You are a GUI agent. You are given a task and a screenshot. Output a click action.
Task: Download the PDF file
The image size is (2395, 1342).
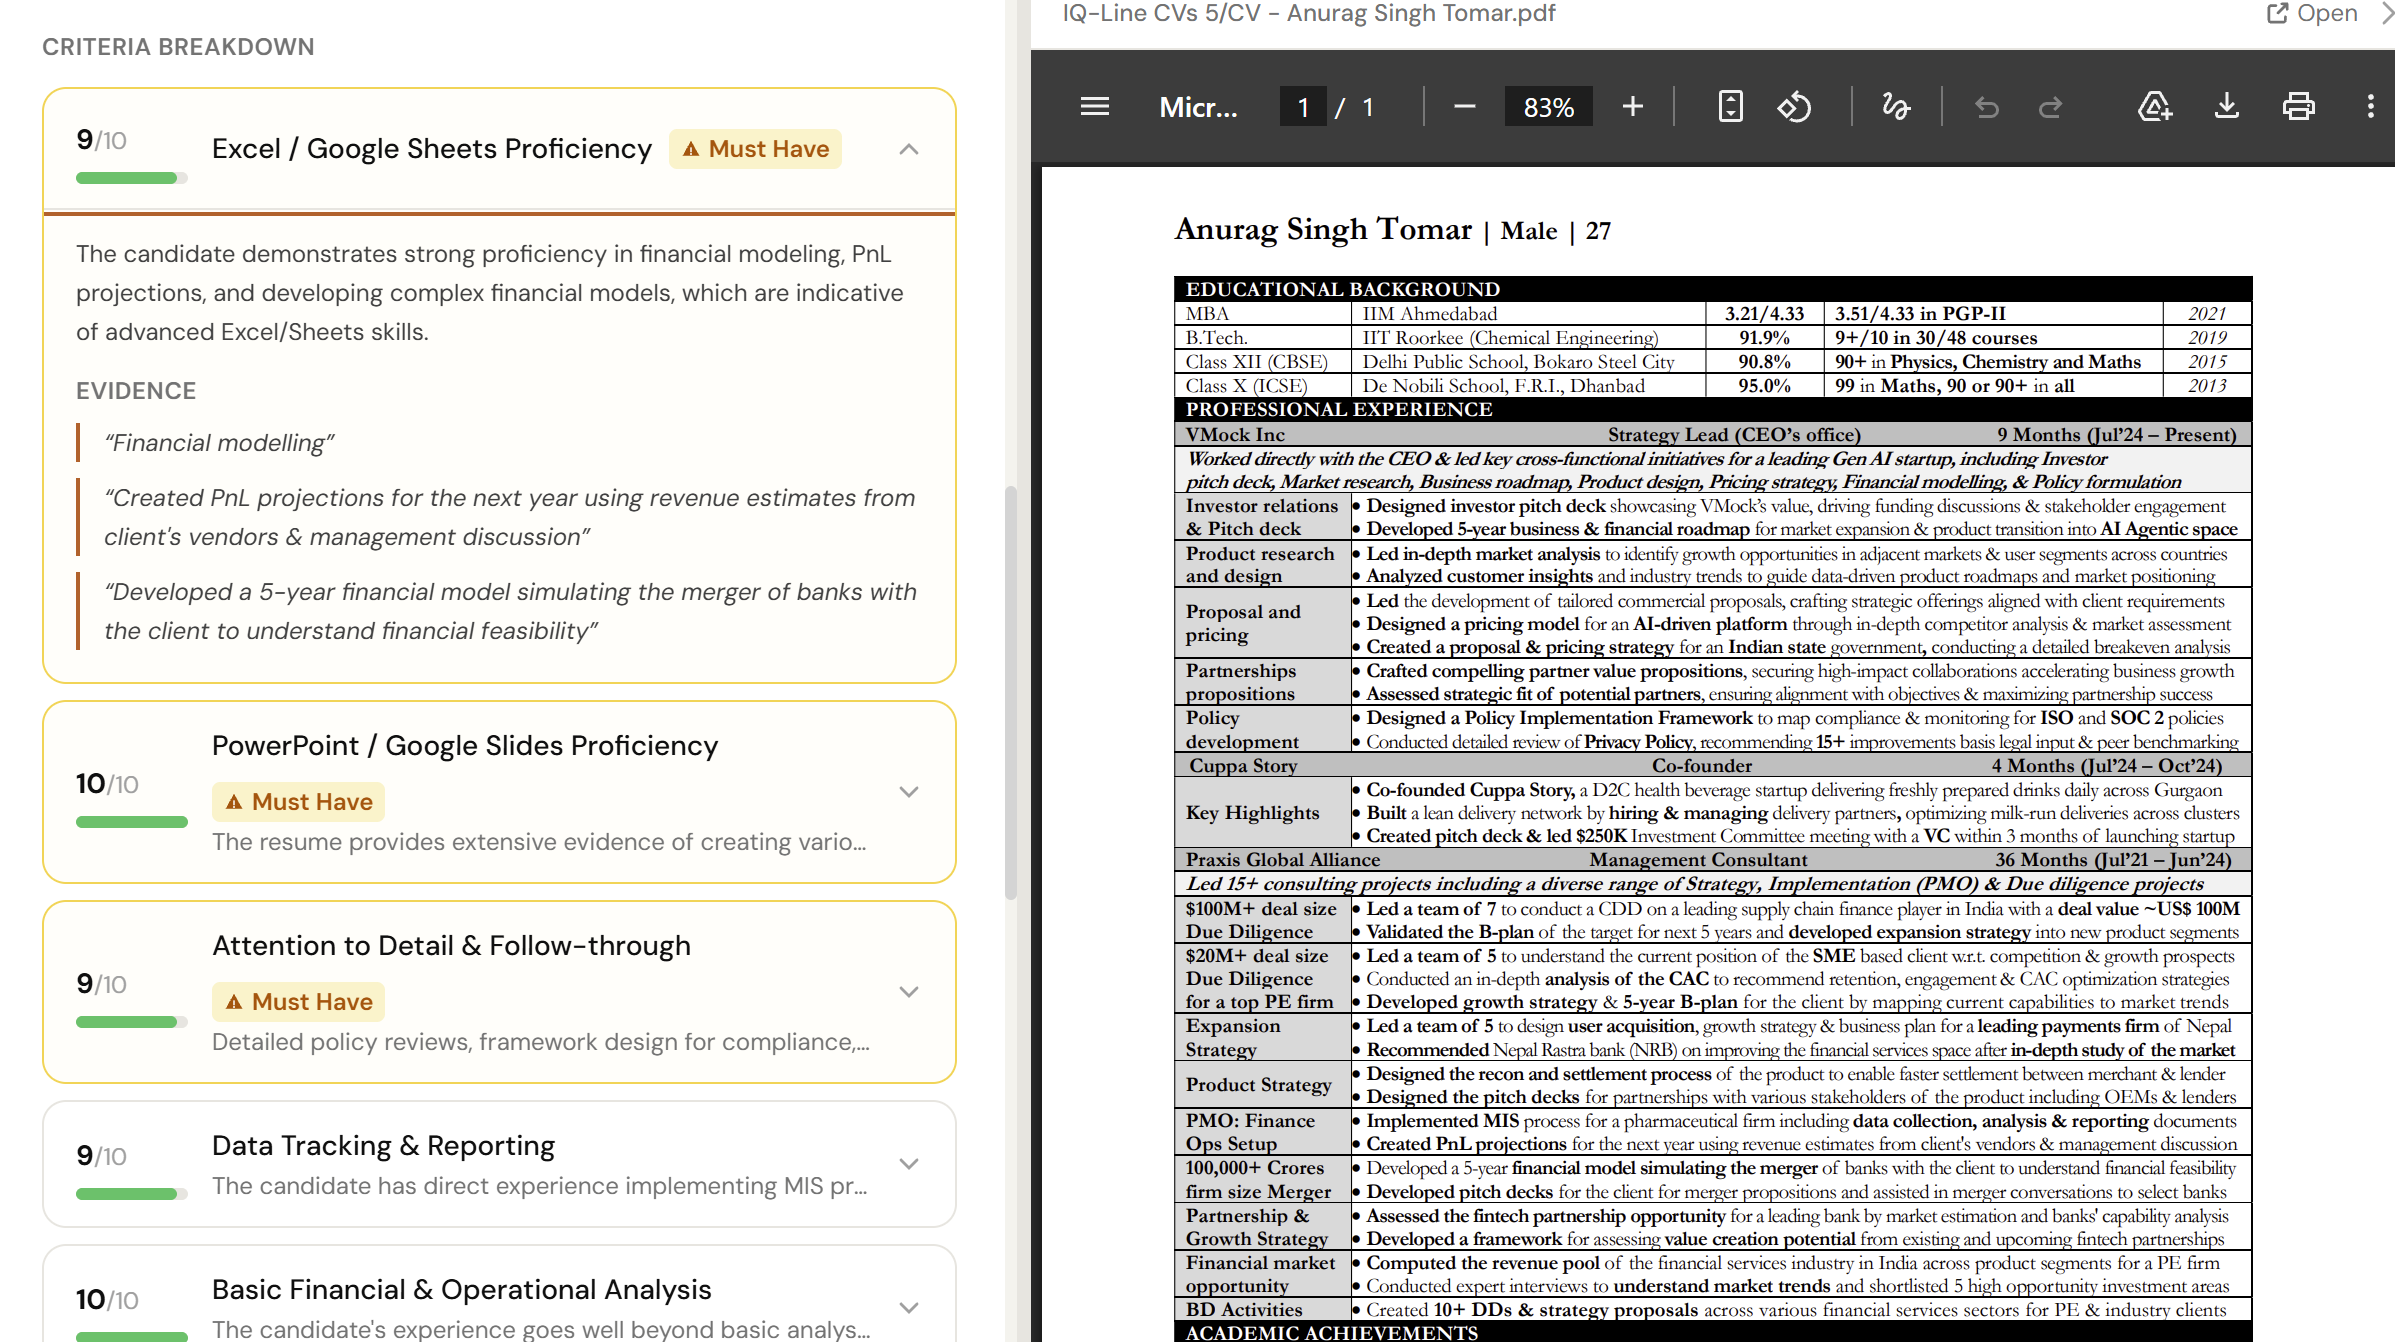(2227, 107)
